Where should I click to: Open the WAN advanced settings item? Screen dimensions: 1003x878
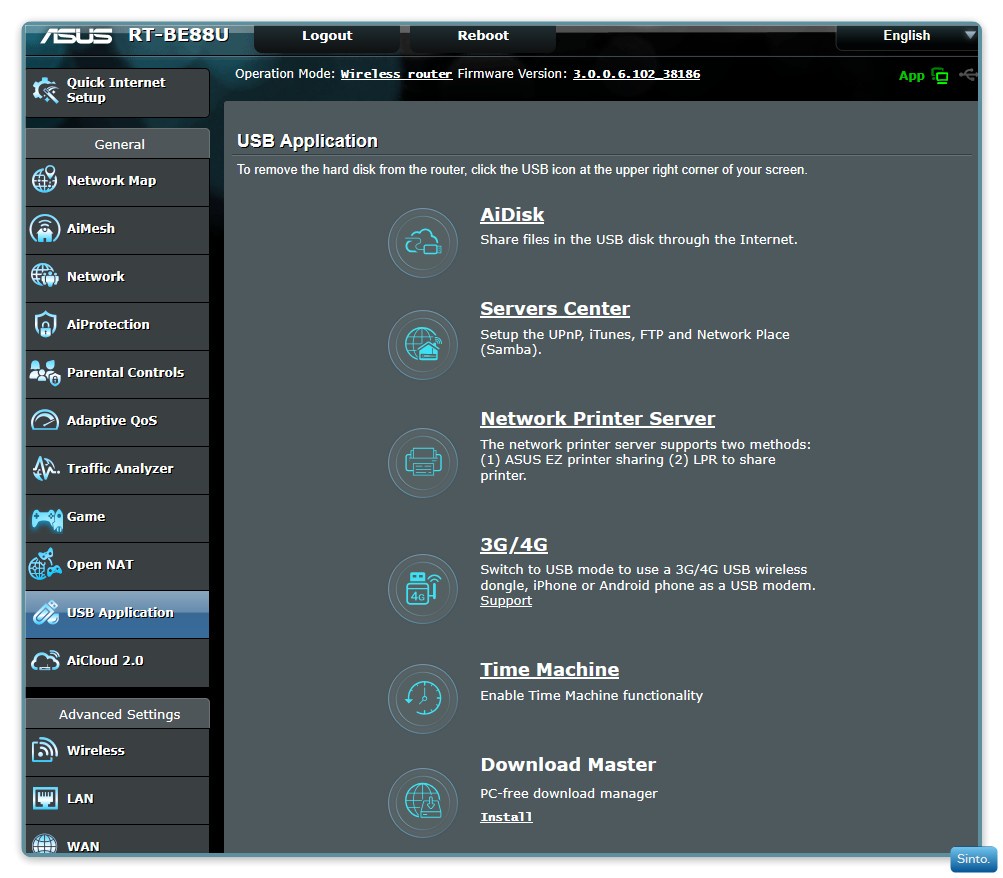[117, 838]
